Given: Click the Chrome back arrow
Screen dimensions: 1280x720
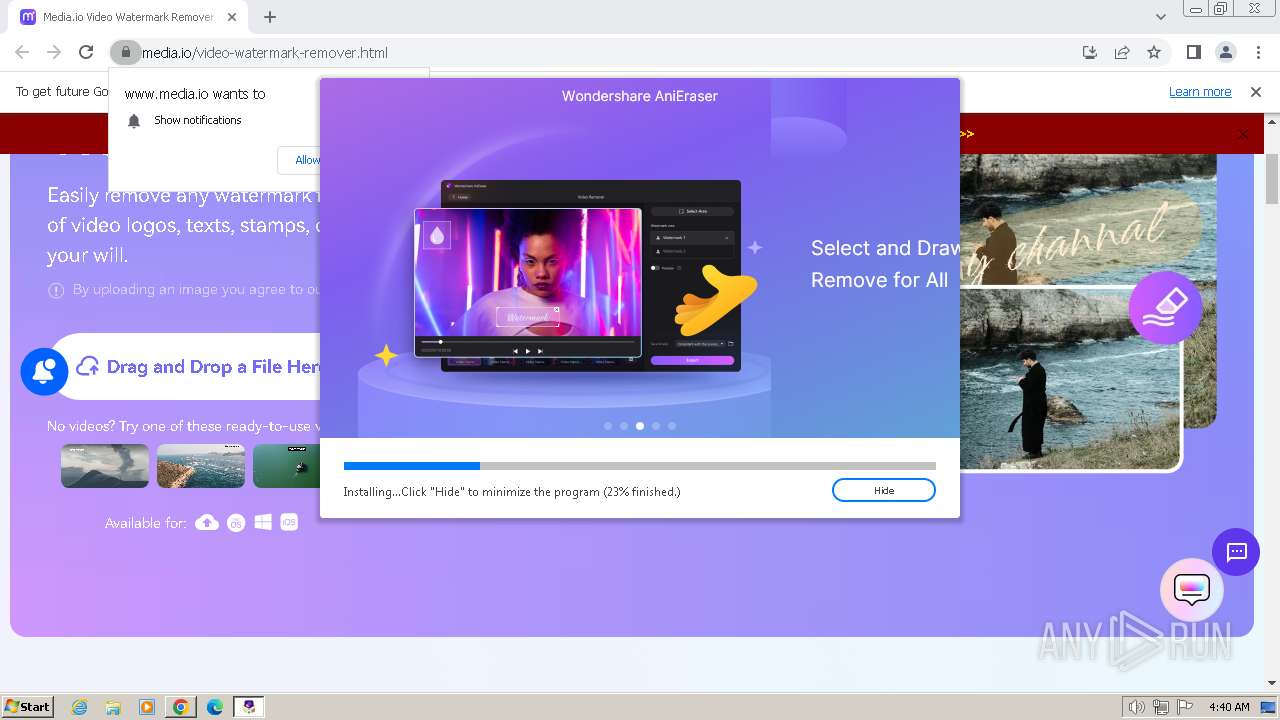Looking at the screenshot, I should pos(22,52).
